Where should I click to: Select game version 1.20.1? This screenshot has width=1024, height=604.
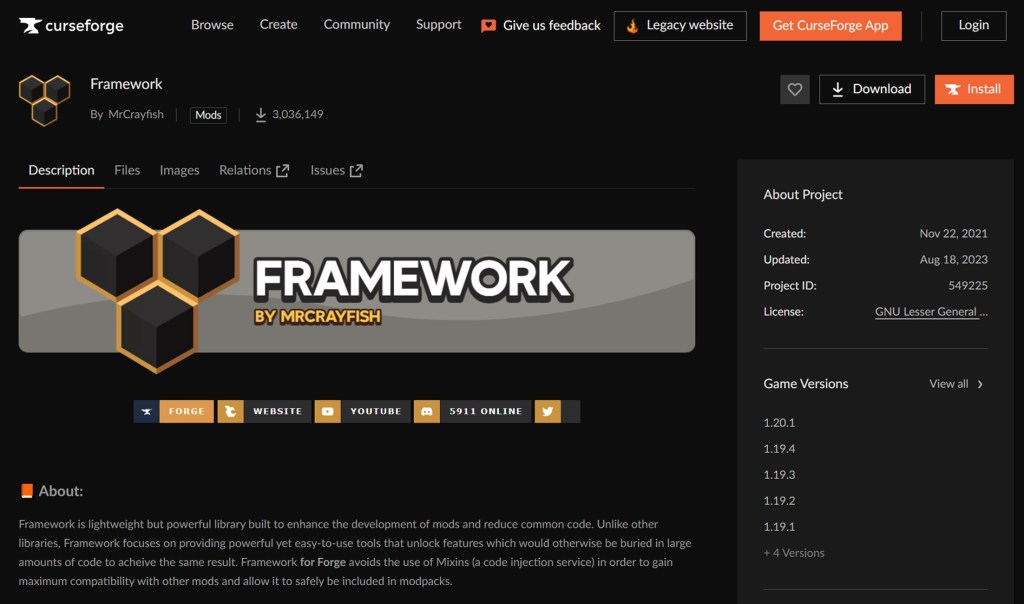click(x=779, y=422)
